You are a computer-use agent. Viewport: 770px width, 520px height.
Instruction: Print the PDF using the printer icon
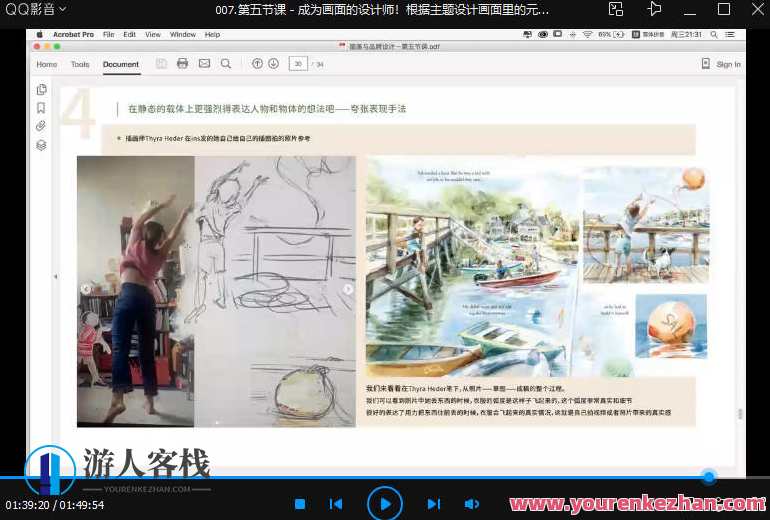(x=182, y=64)
